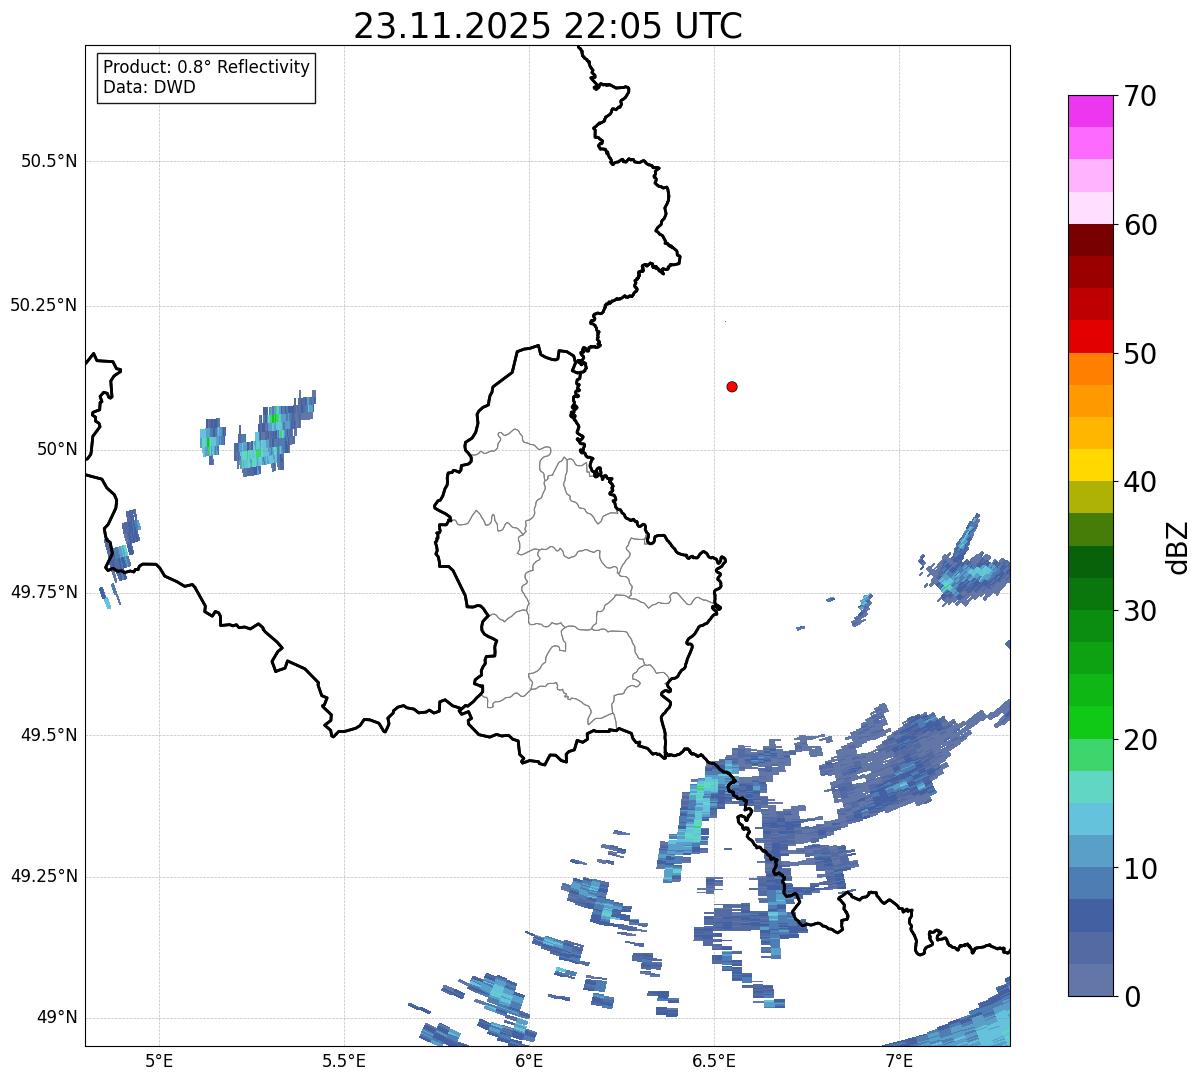This screenshot has width=1202, height=1081.
Task: Pick the orange colorbar segment below 50
Action: point(1090,369)
